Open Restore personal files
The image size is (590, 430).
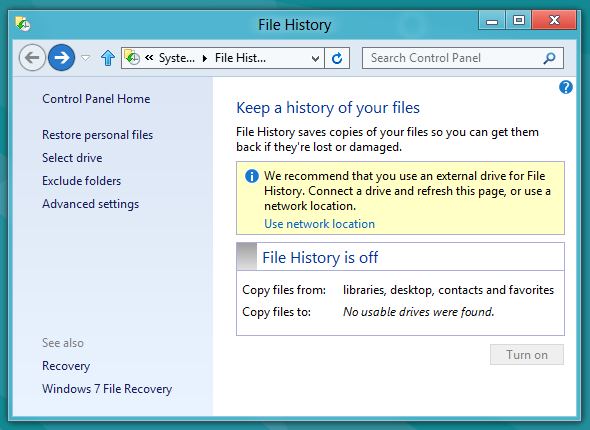pyautogui.click(x=97, y=135)
